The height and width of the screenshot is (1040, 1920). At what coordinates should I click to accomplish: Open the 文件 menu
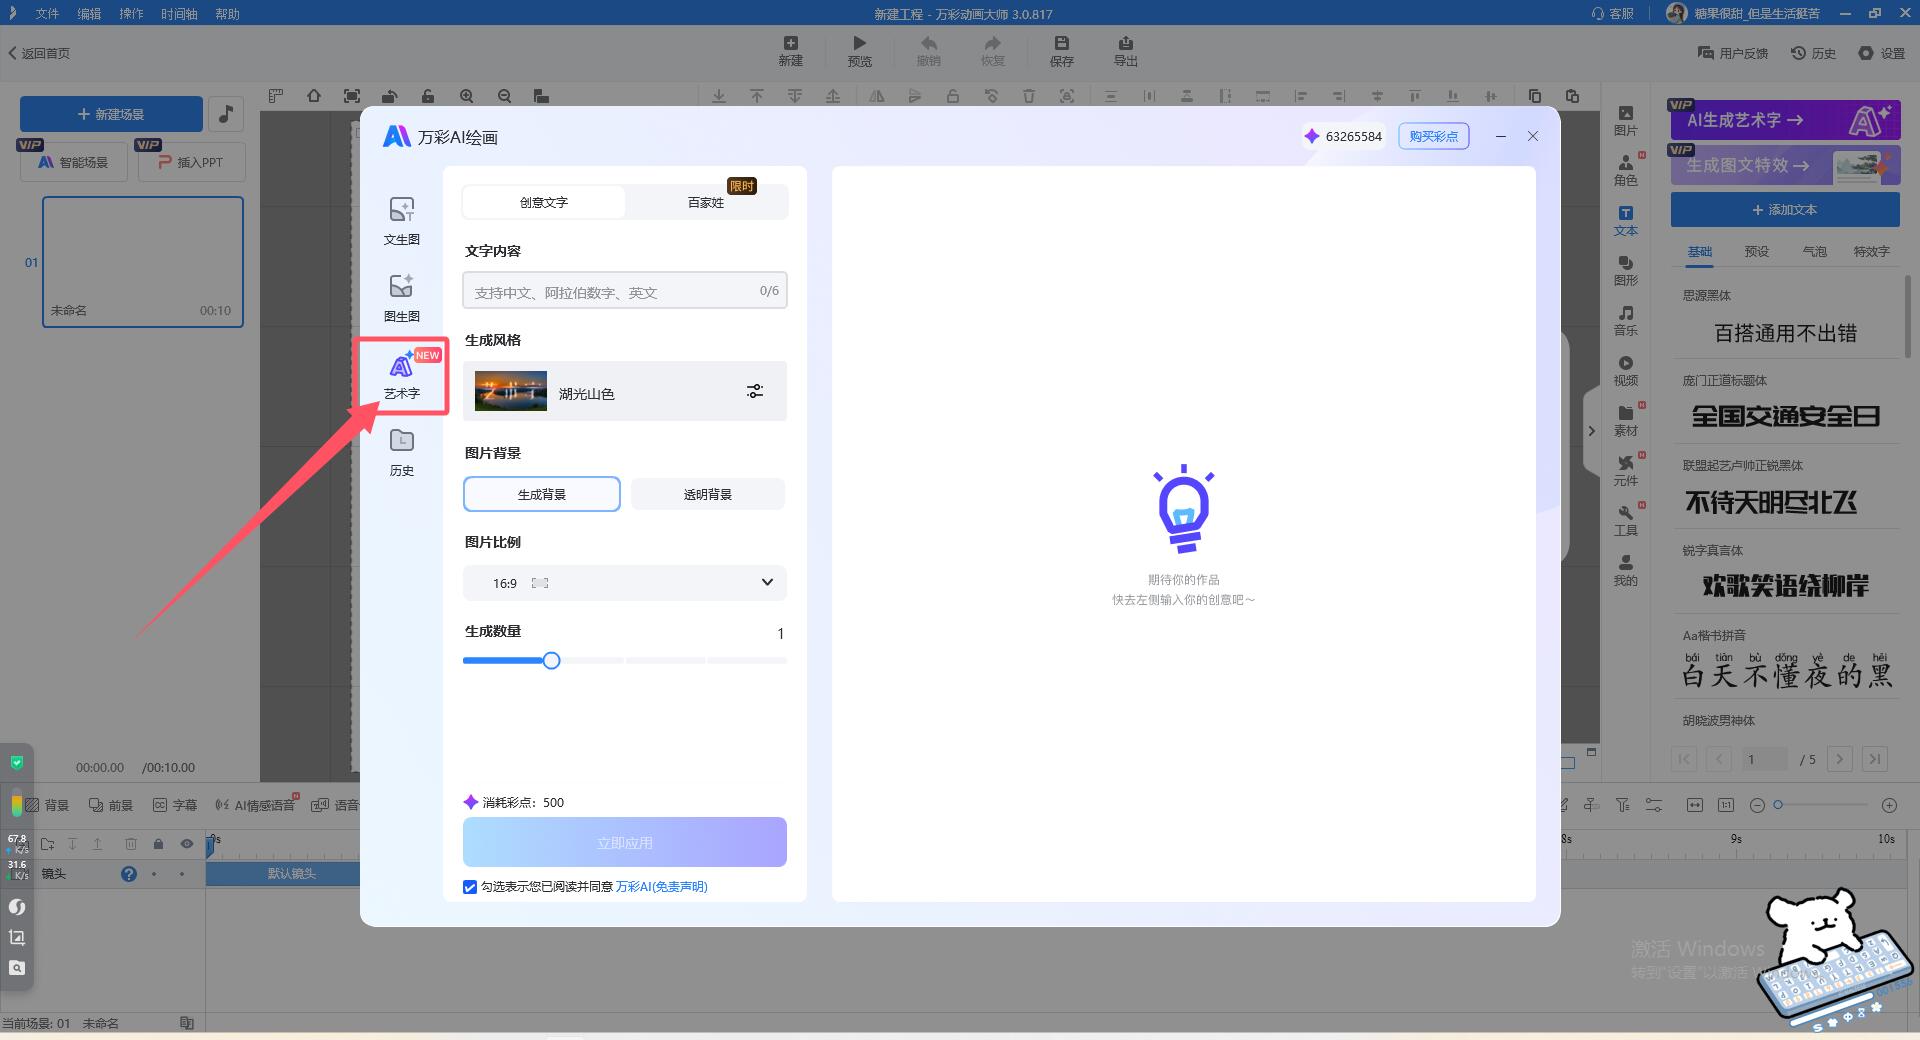click(47, 14)
